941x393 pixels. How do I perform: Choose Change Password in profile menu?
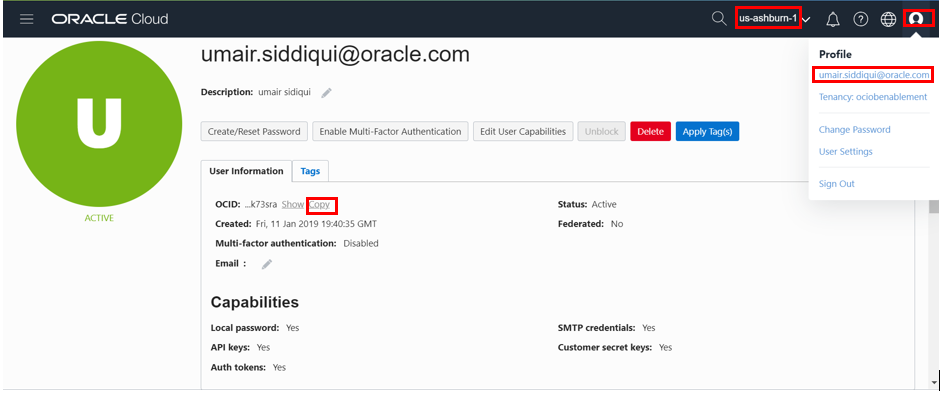coord(855,130)
